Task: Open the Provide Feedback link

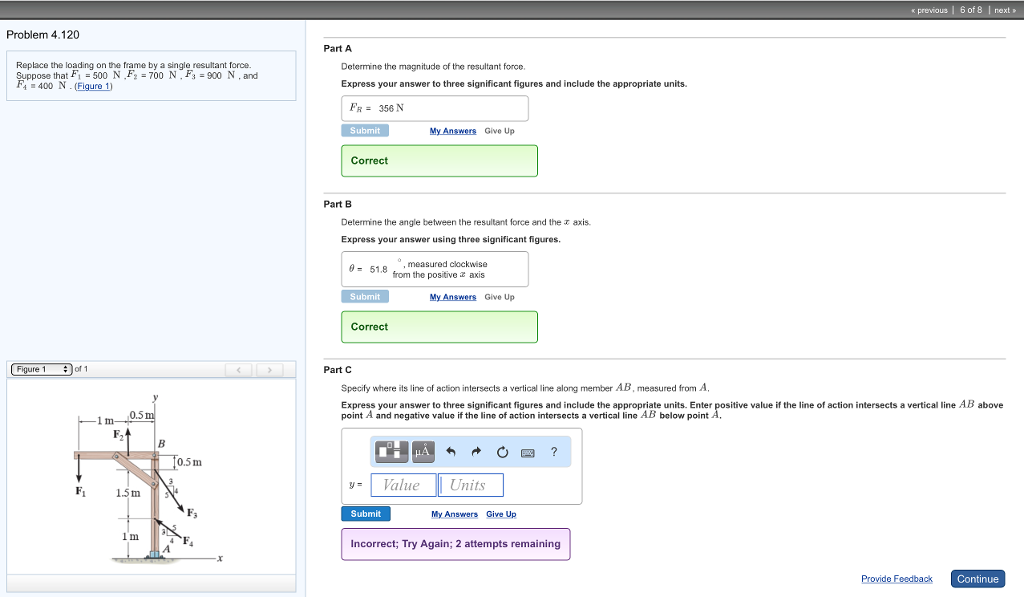Action: [896, 579]
